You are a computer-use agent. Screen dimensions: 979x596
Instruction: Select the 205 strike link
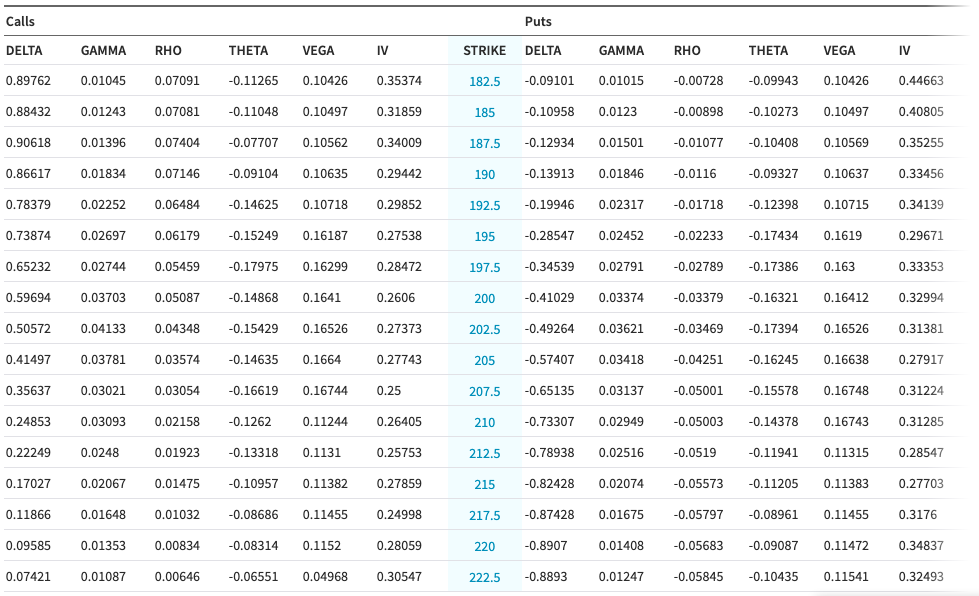[485, 360]
